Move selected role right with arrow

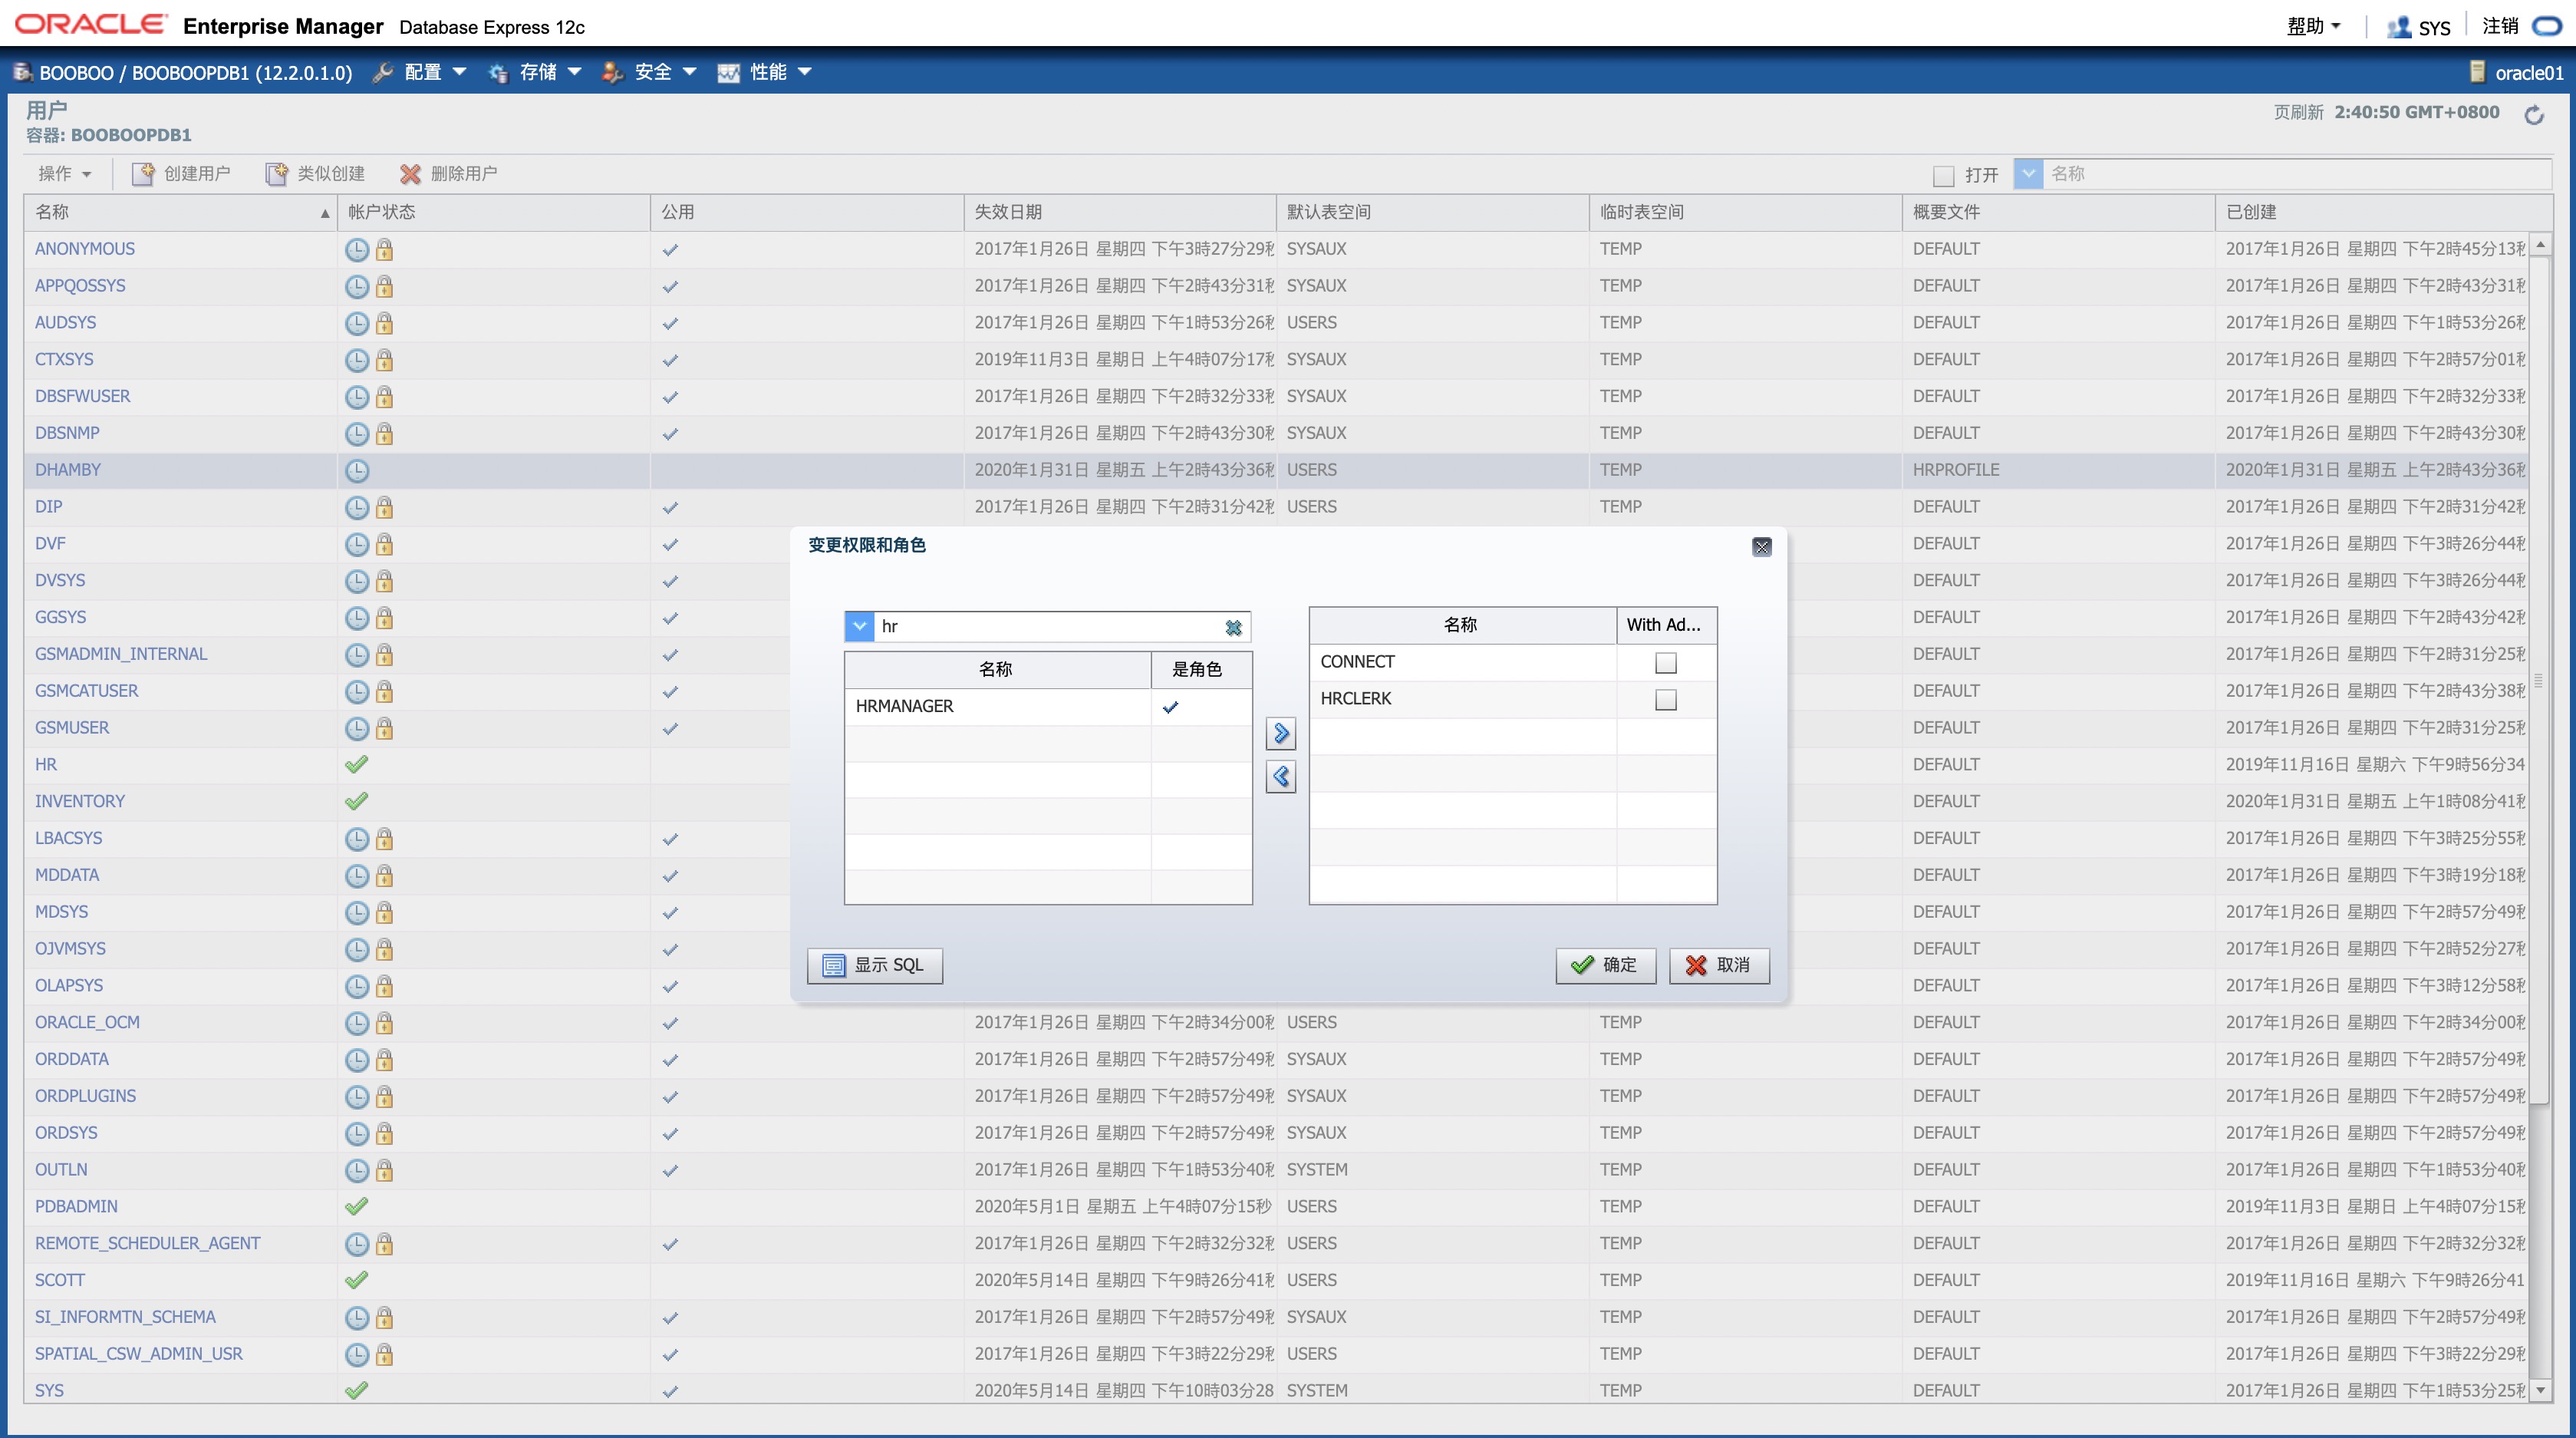click(x=1280, y=733)
